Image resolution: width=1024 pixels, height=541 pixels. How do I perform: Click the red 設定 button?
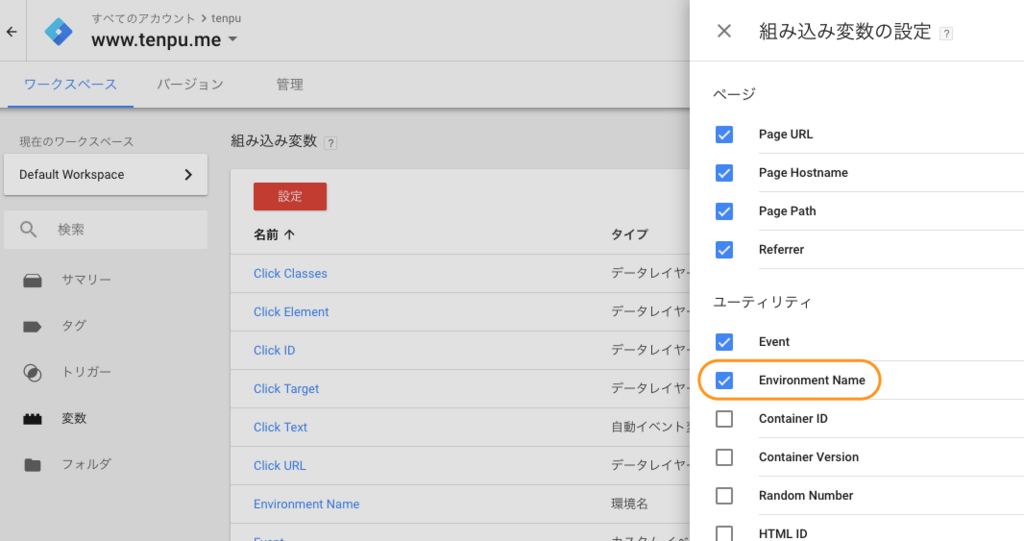pos(290,196)
